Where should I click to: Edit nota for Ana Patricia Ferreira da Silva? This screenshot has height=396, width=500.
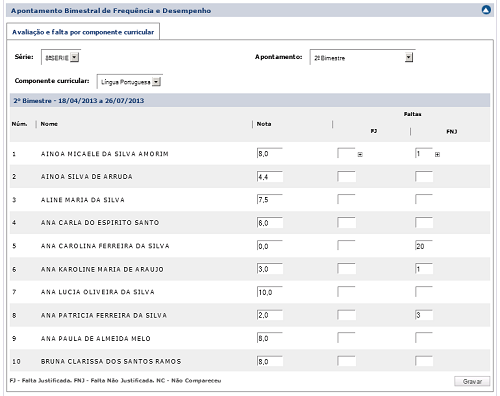[x=270, y=315]
